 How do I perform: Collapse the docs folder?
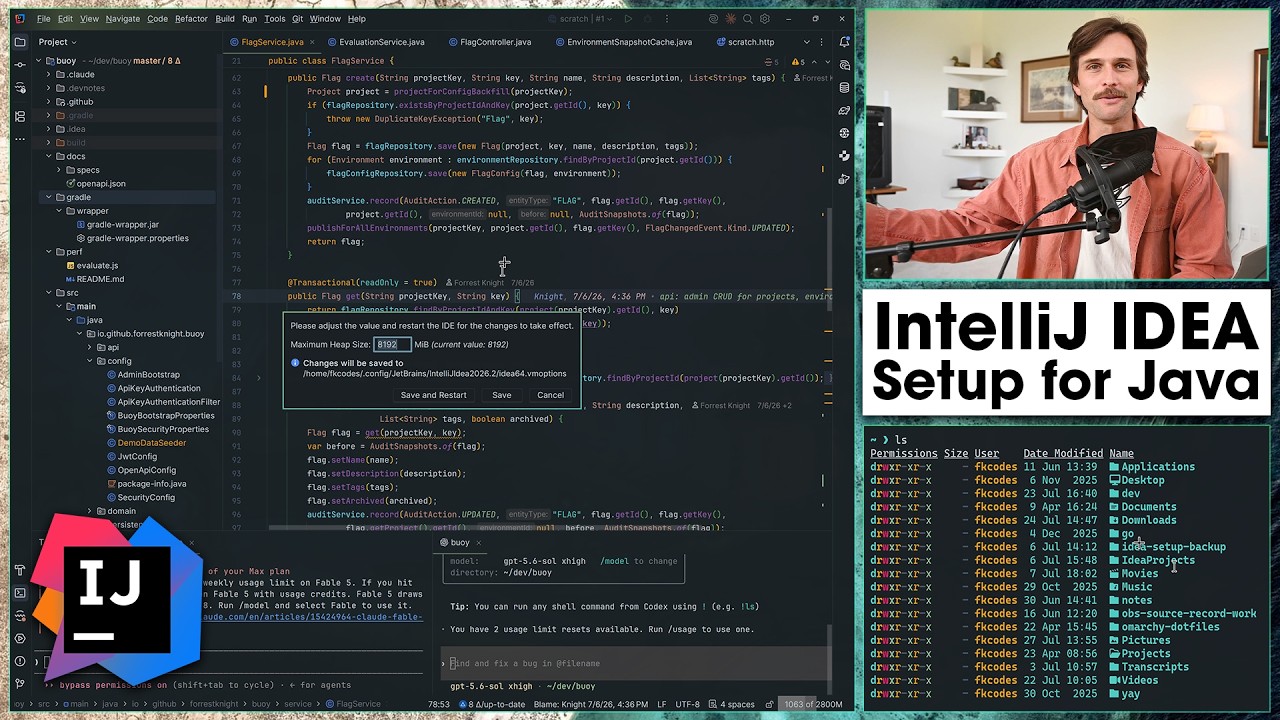(48, 156)
